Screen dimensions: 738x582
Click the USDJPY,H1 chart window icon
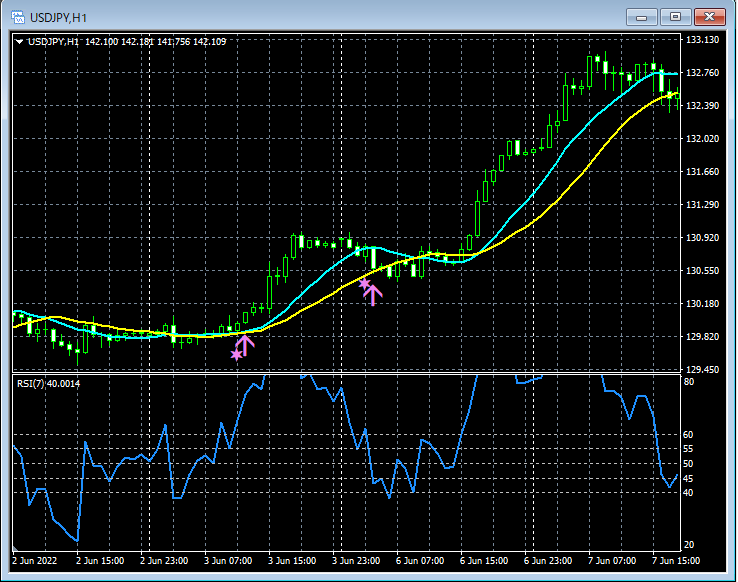[x=18, y=18]
